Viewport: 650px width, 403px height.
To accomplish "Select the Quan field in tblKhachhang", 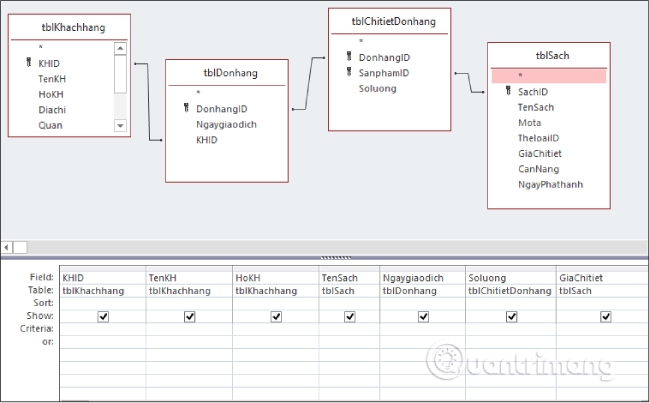I will click(51, 125).
